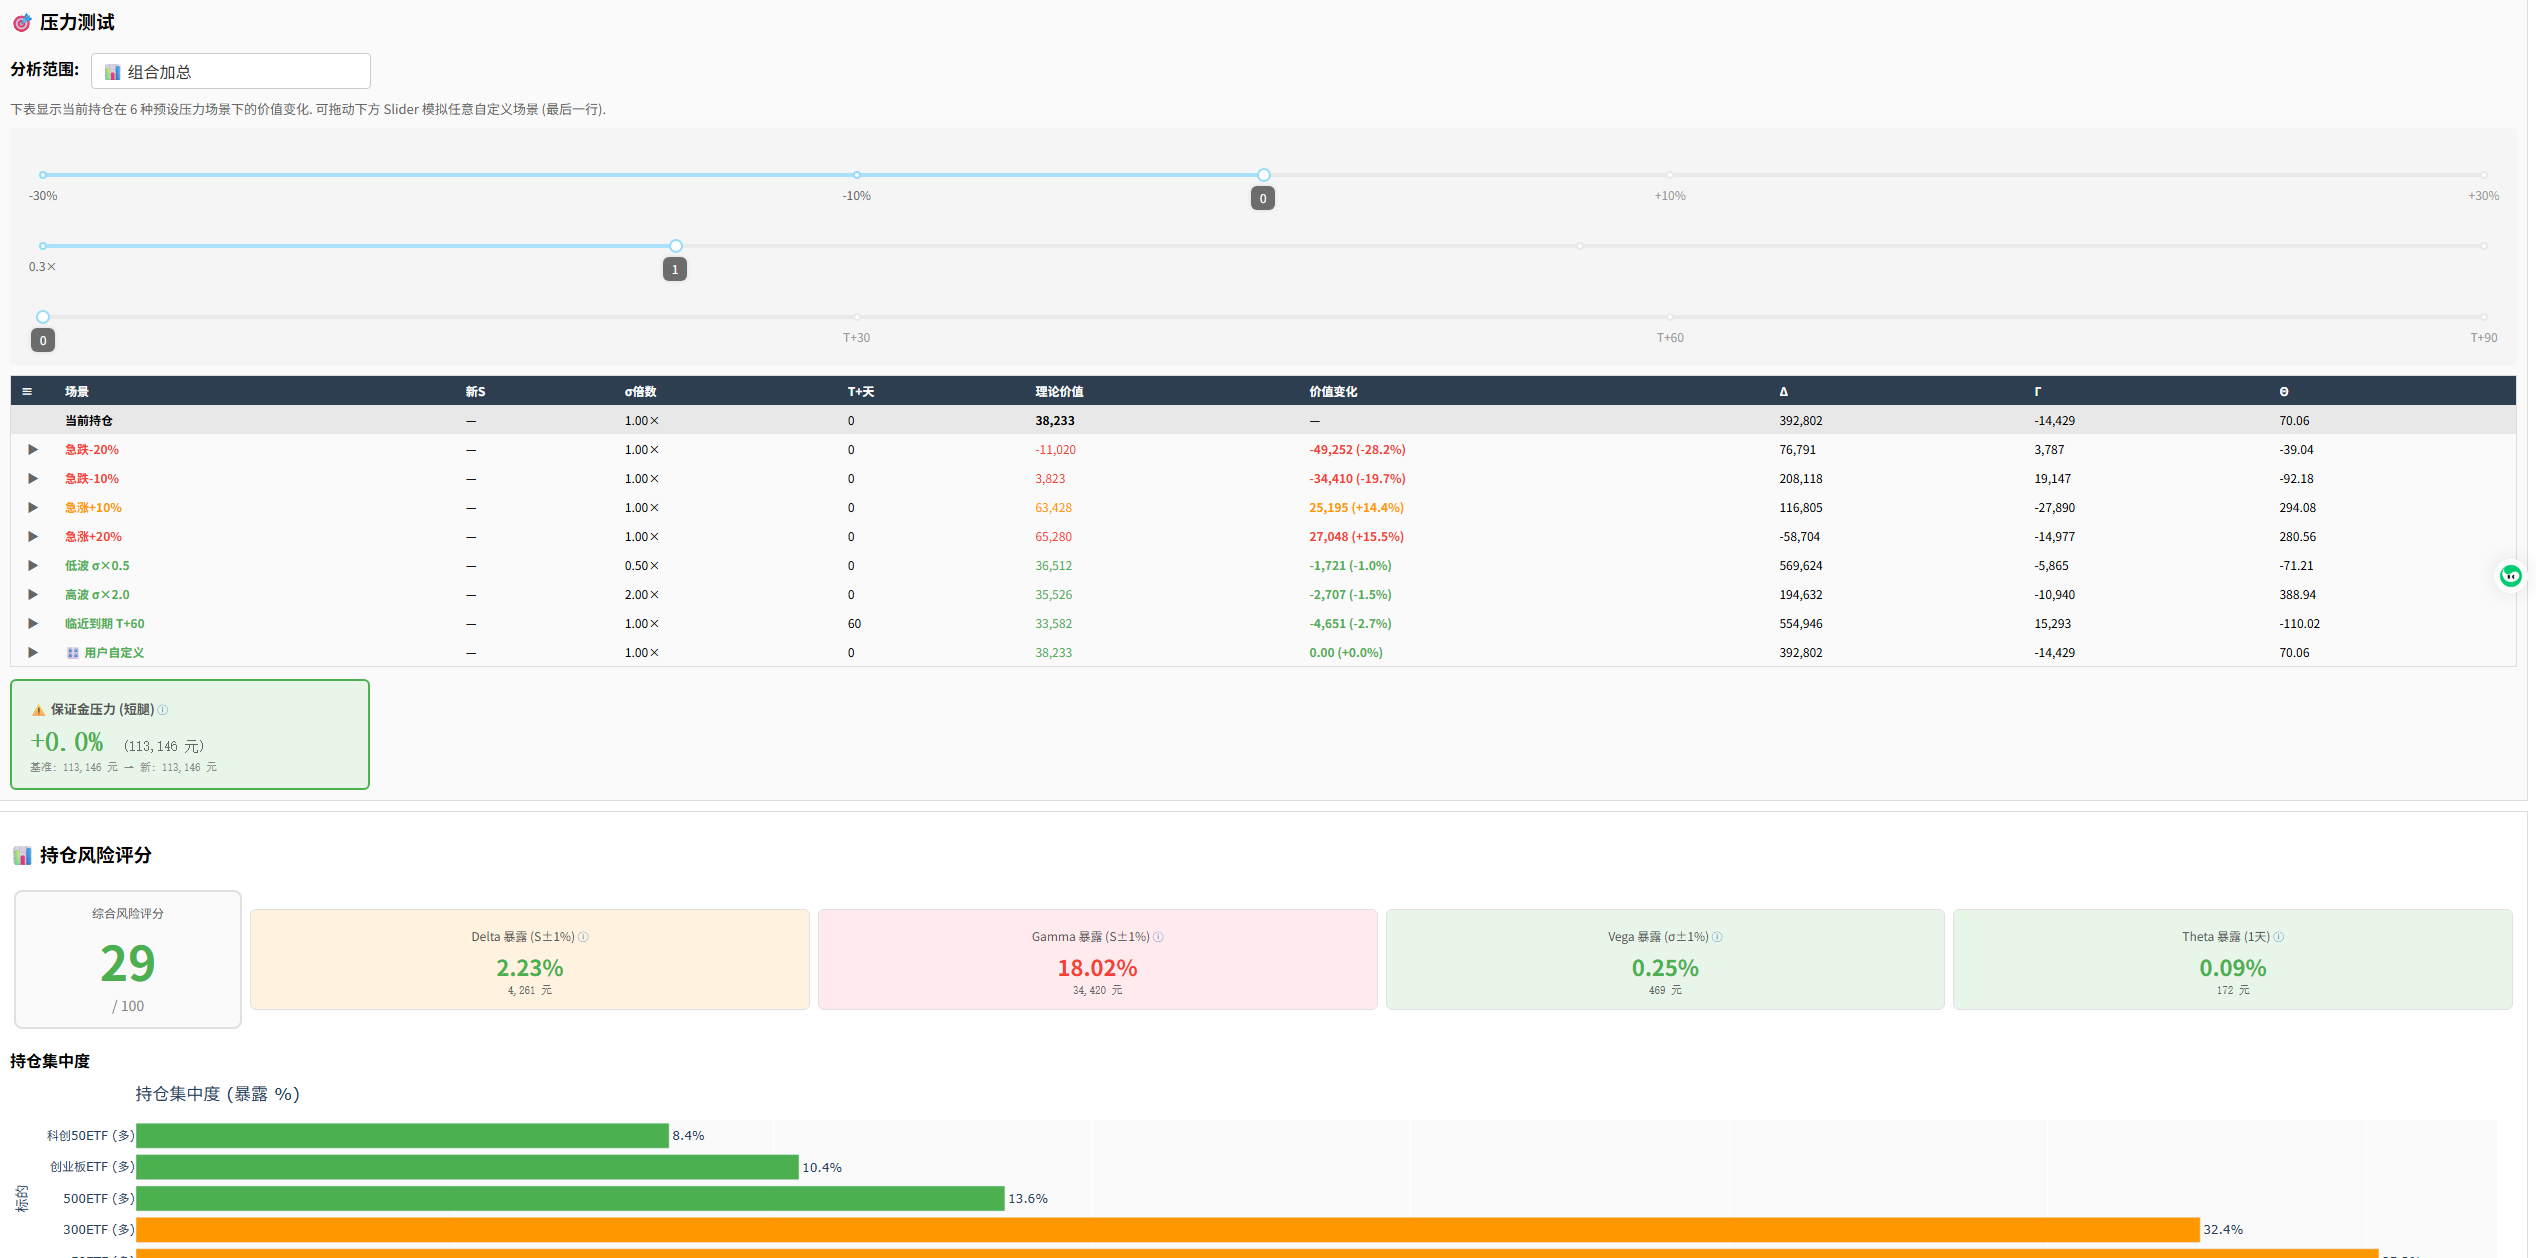Screen dimensions: 2536x1258
Task: Click the 场景 column header
Action: pos(77,392)
